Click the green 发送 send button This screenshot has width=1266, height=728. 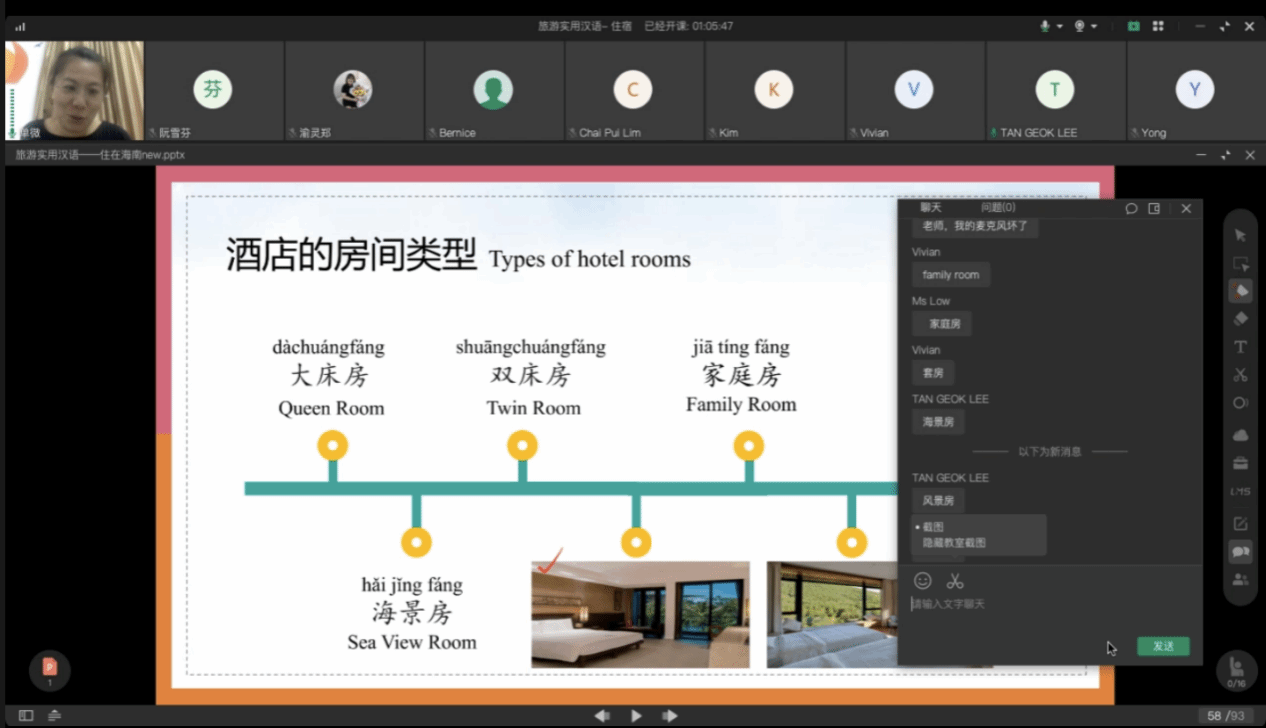coord(1163,646)
